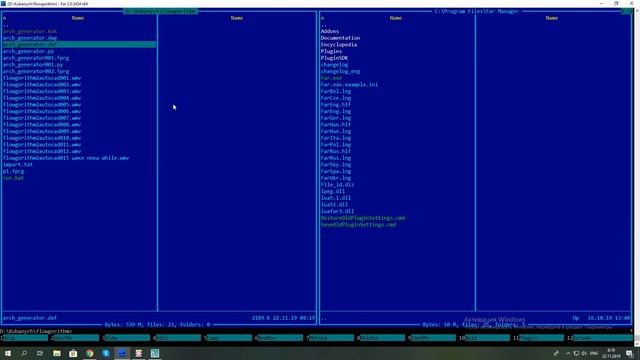Open the notification center icon

(x=630, y=353)
